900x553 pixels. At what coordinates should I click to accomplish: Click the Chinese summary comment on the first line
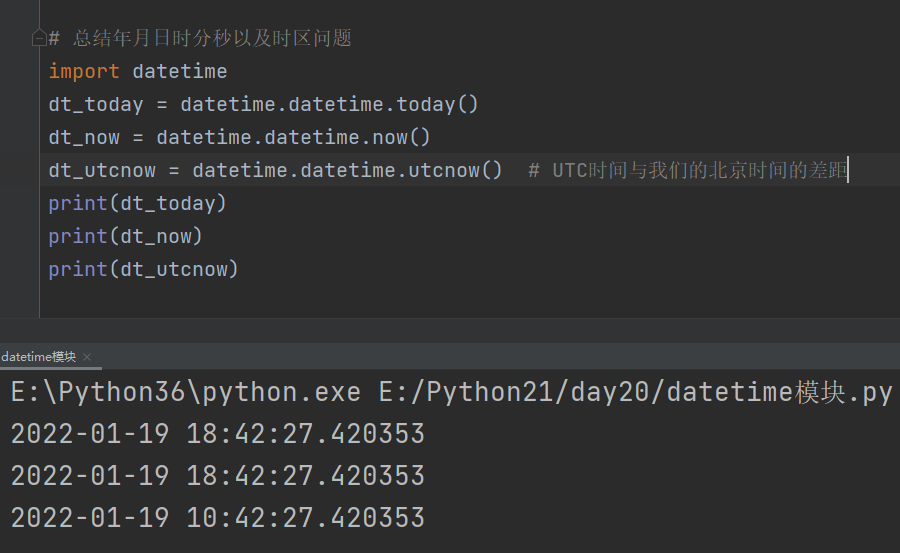[x=210, y=39]
